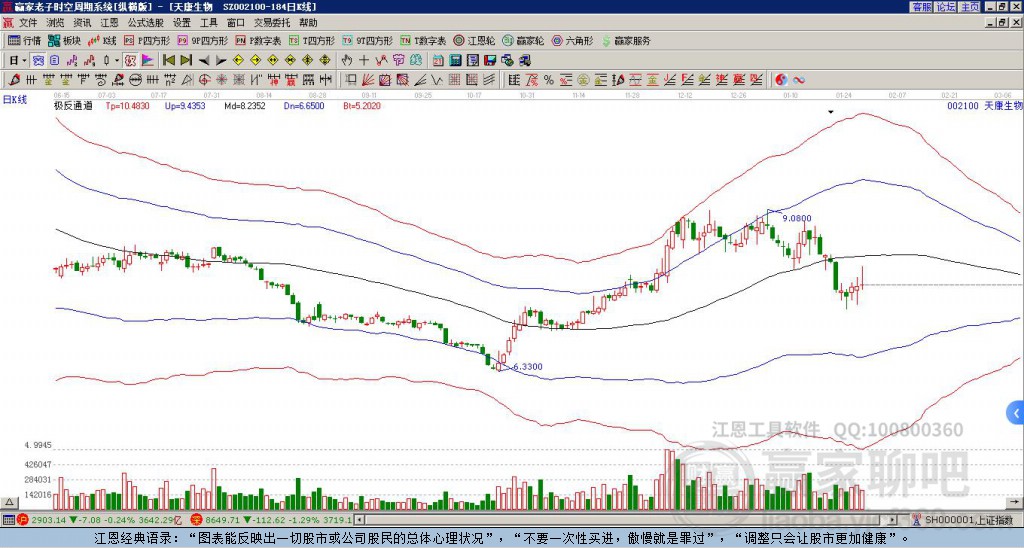Click the 2903.14 index value in status bar

pyautogui.click(x=49, y=520)
